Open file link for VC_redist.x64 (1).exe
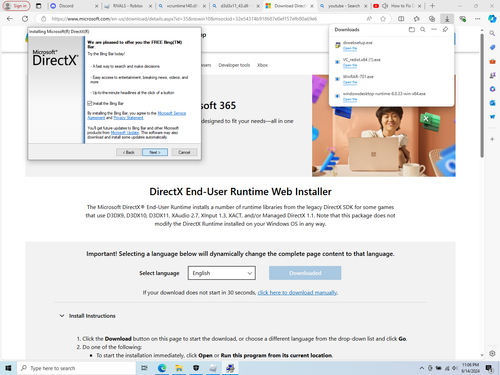This screenshot has height=375, width=500. 350,65
